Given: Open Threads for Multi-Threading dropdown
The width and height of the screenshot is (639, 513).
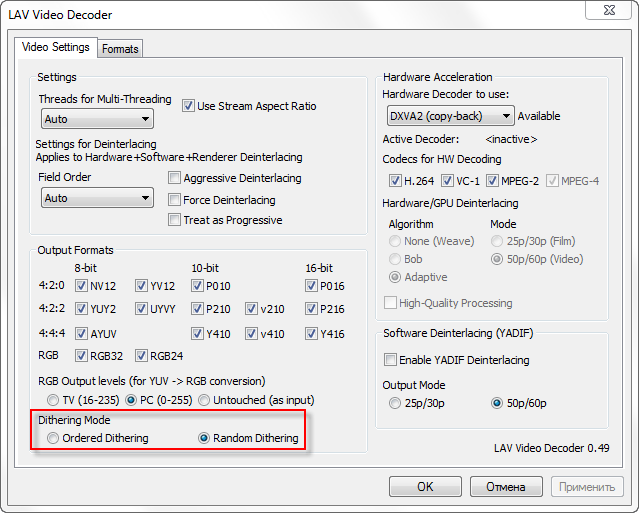Looking at the screenshot, I should (97, 119).
